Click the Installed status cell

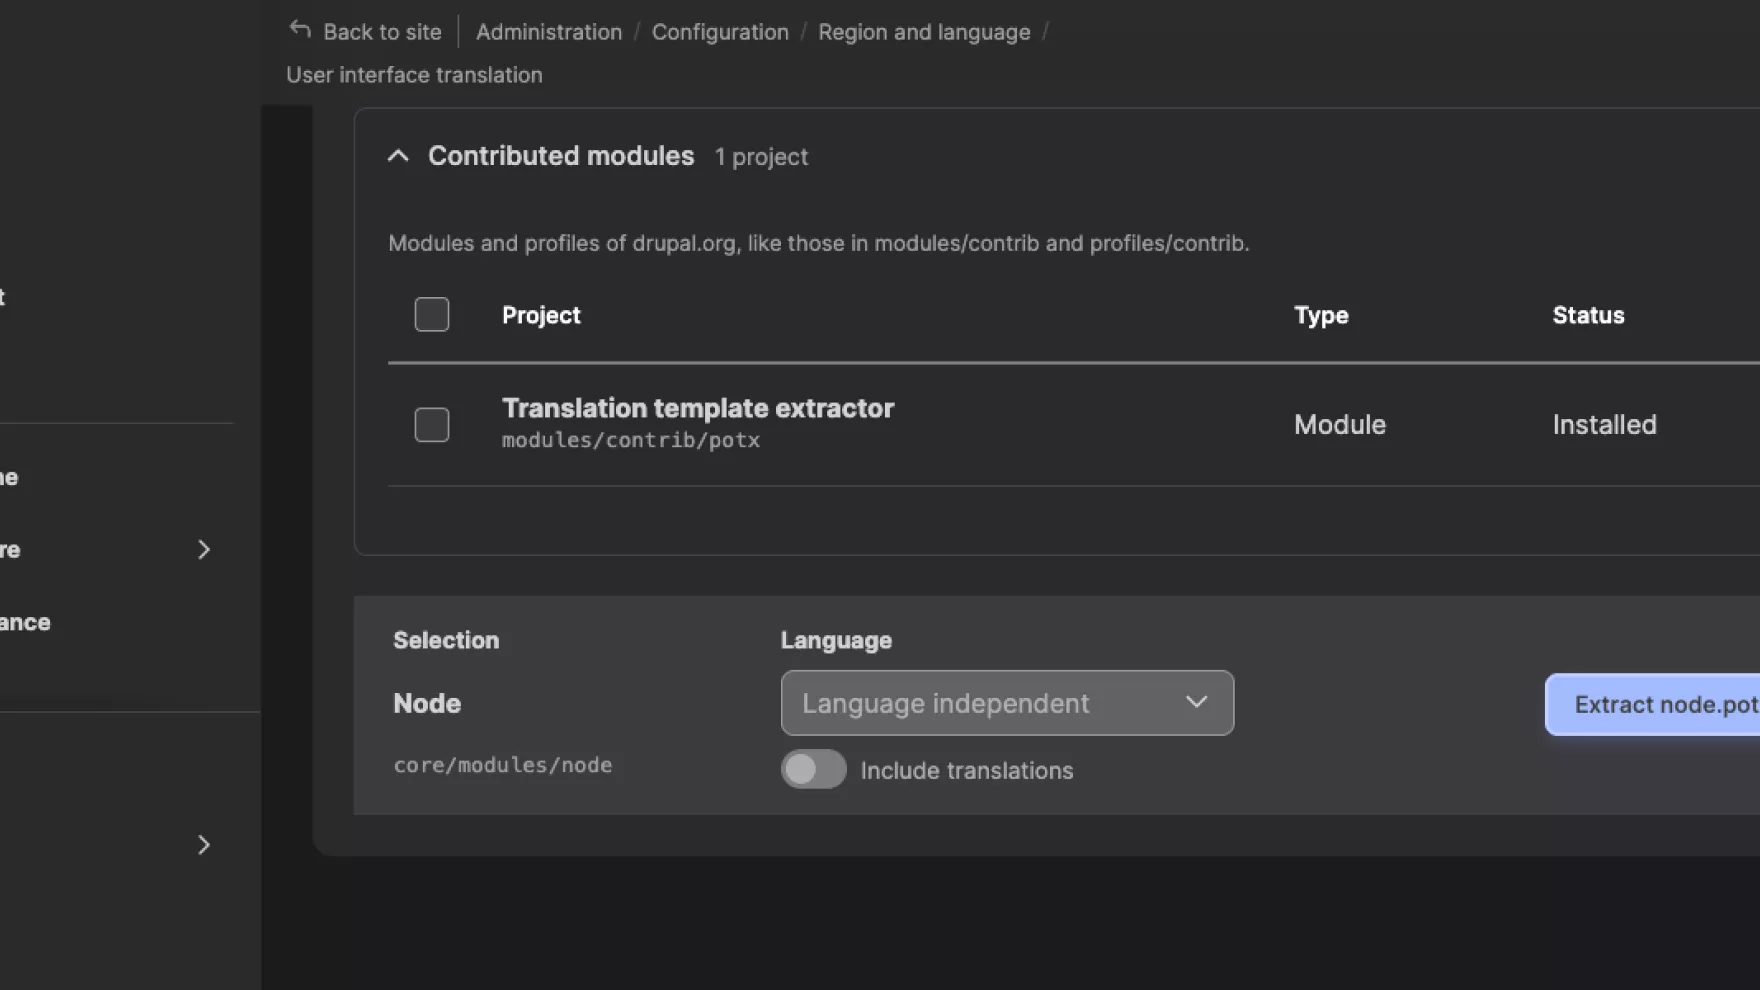click(1604, 425)
